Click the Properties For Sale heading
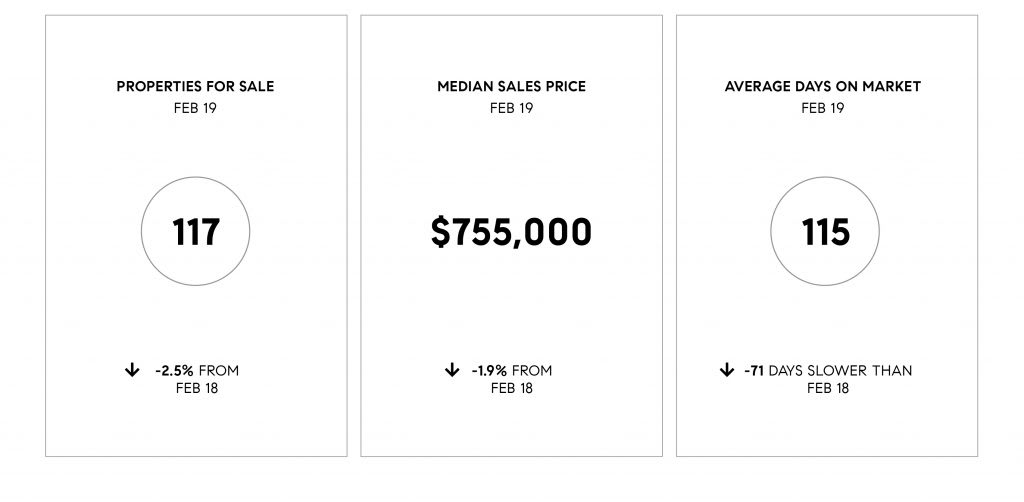 pyautogui.click(x=195, y=87)
